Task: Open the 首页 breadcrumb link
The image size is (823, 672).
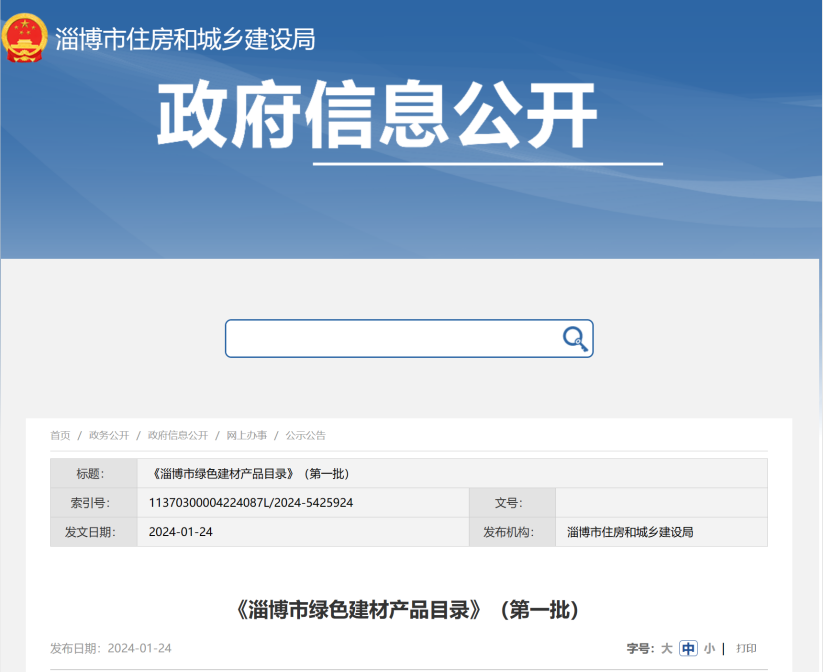Action: click(60, 435)
